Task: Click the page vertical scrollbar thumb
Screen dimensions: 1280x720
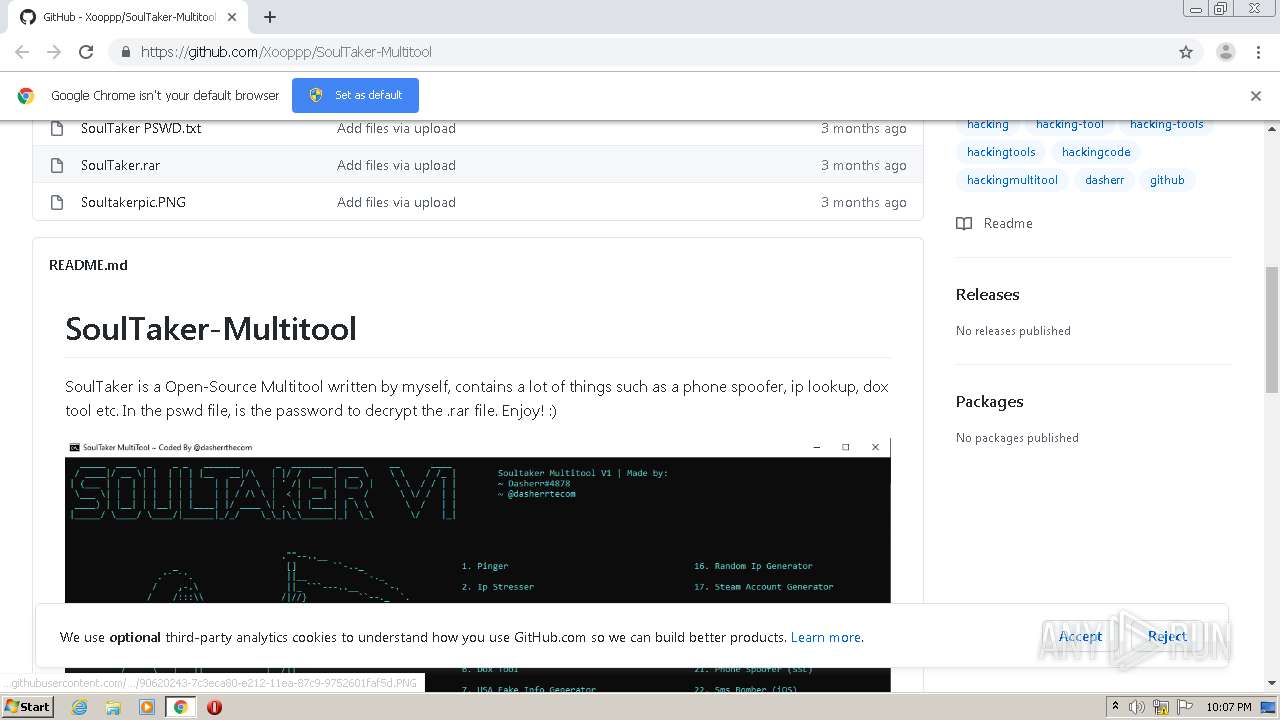Action: point(1272,330)
